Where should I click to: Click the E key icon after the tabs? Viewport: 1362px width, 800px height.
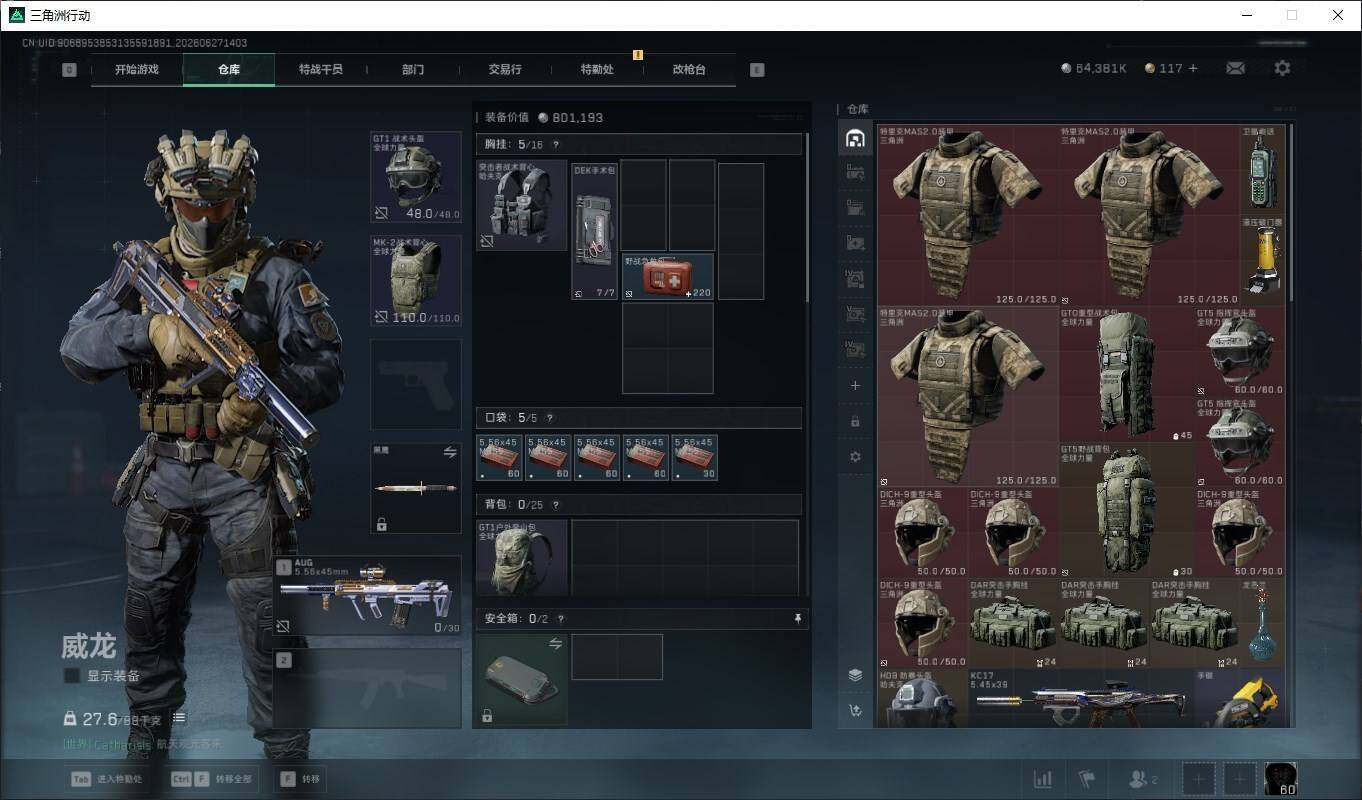point(757,70)
